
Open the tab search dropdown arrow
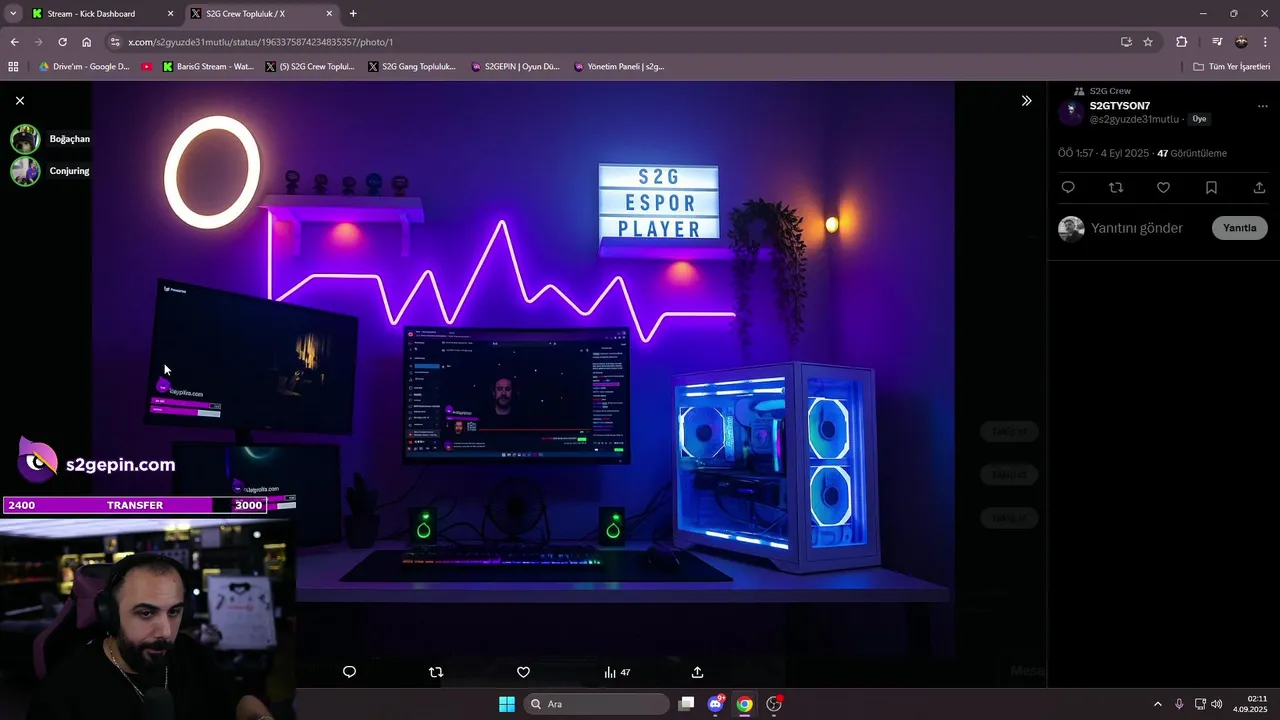tap(12, 14)
